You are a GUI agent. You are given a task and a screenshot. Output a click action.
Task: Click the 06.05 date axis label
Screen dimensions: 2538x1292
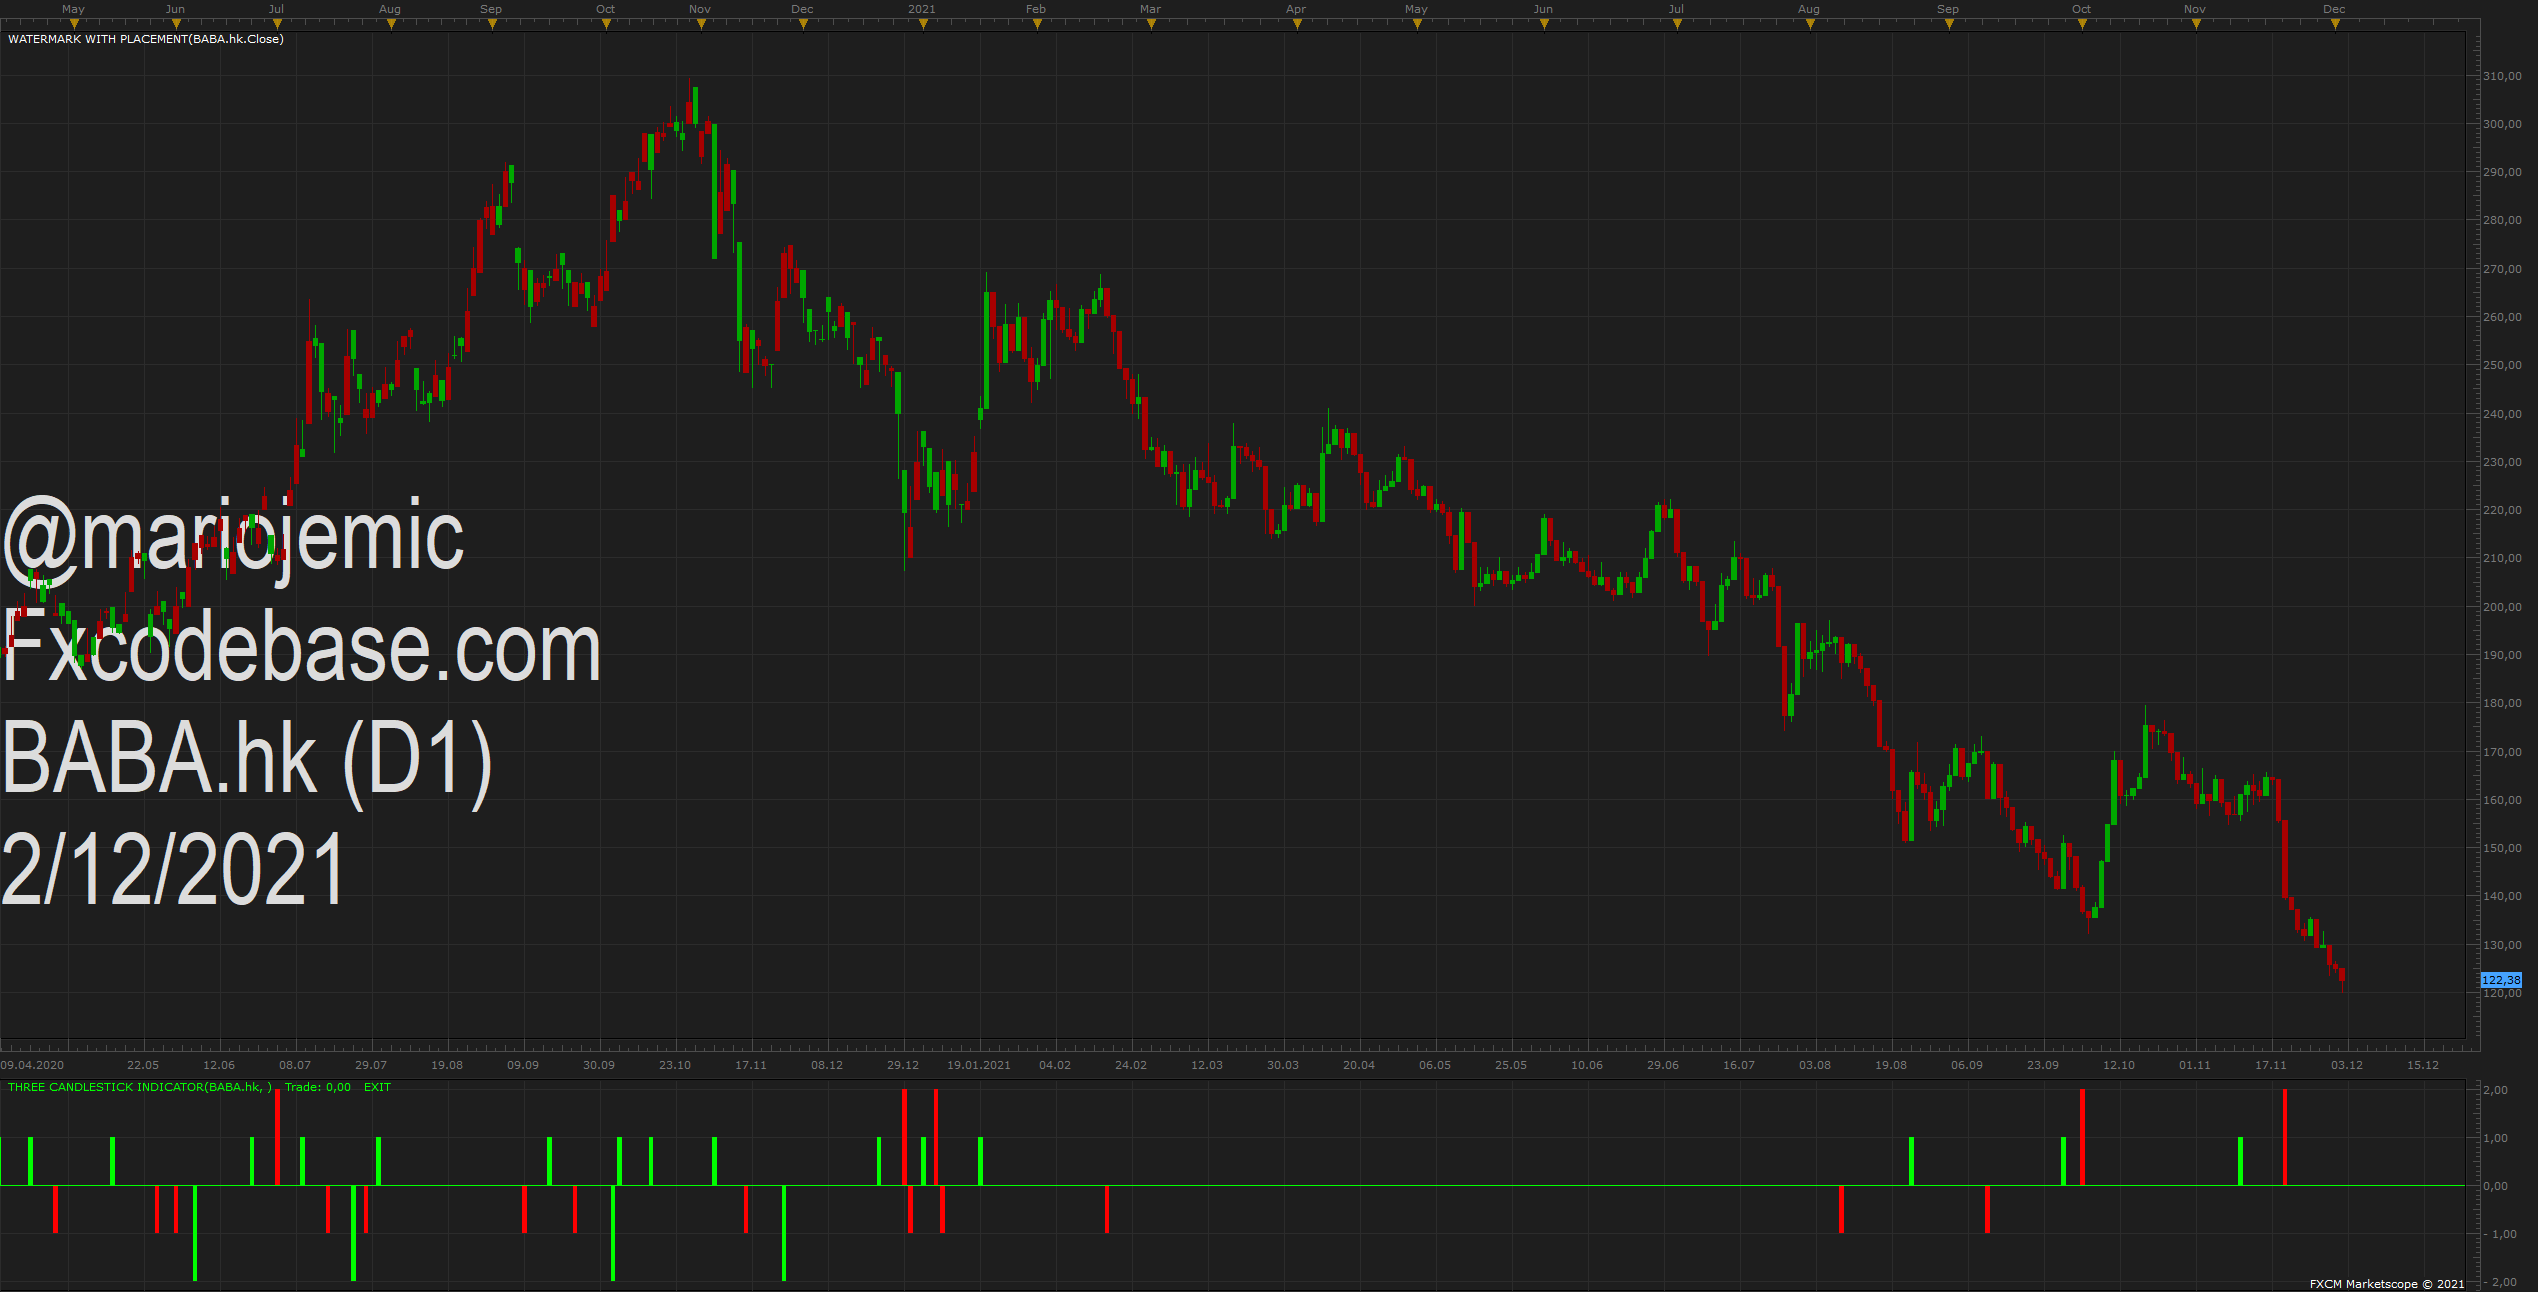pyautogui.click(x=1435, y=1065)
